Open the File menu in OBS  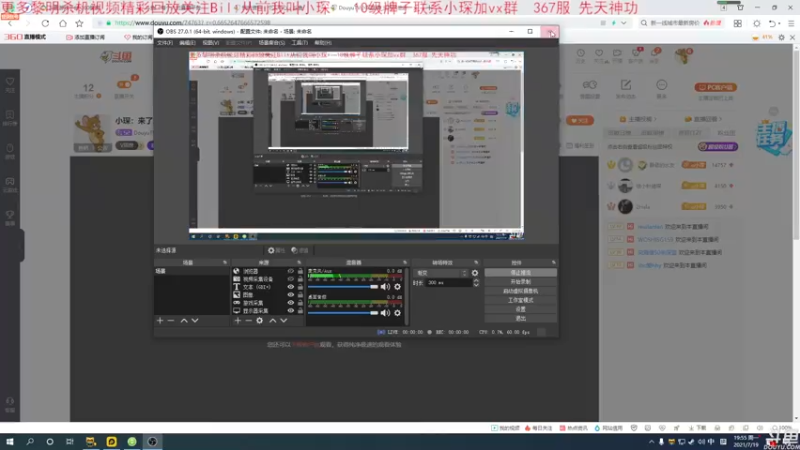point(165,43)
